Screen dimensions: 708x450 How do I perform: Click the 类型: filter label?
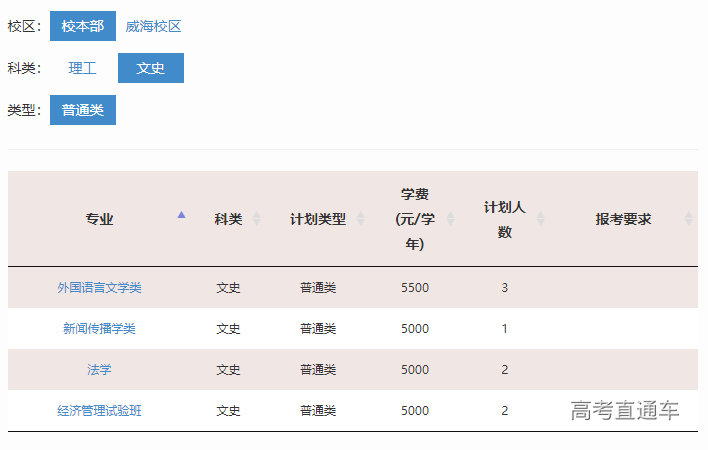(x=24, y=110)
